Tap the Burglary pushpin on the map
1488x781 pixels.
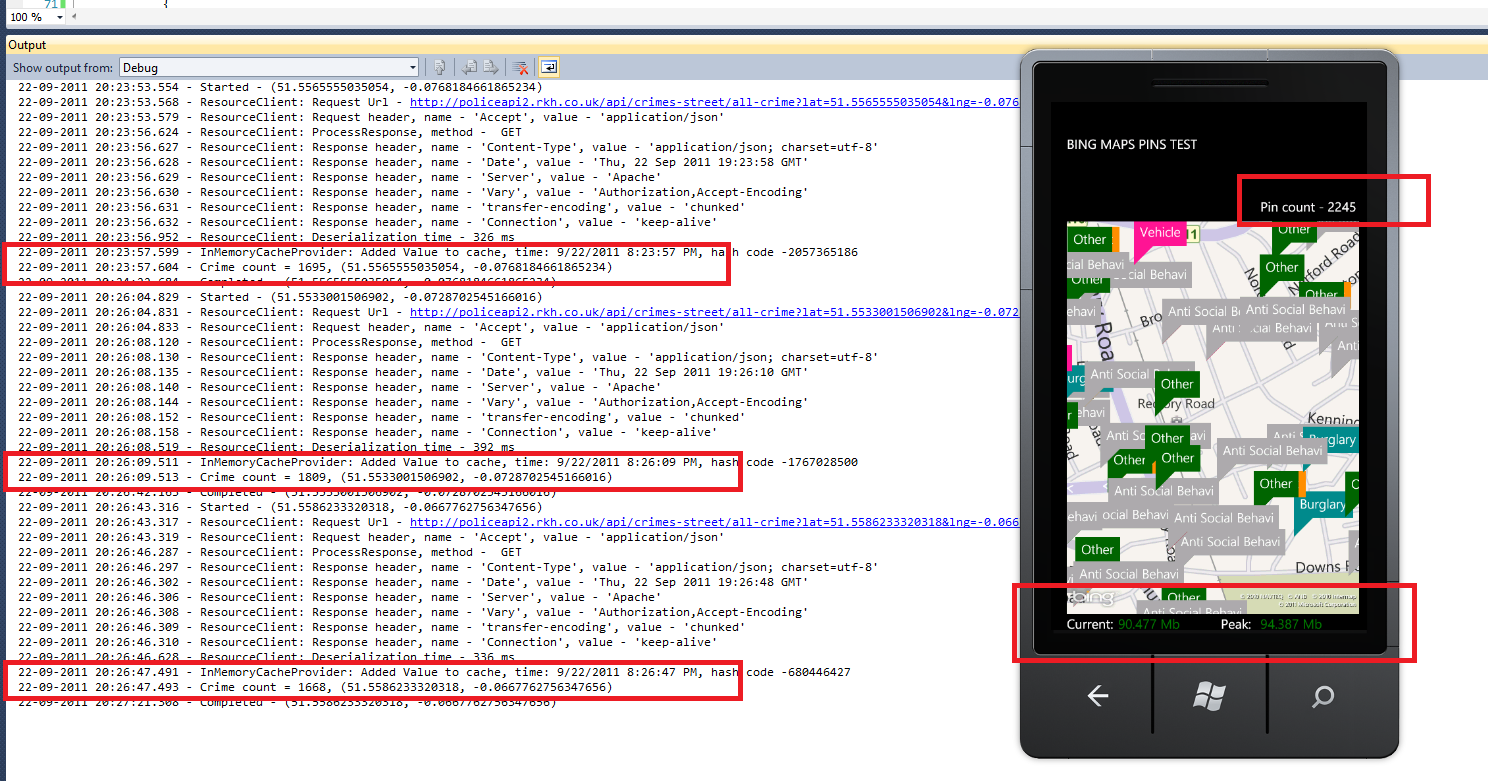1324,504
